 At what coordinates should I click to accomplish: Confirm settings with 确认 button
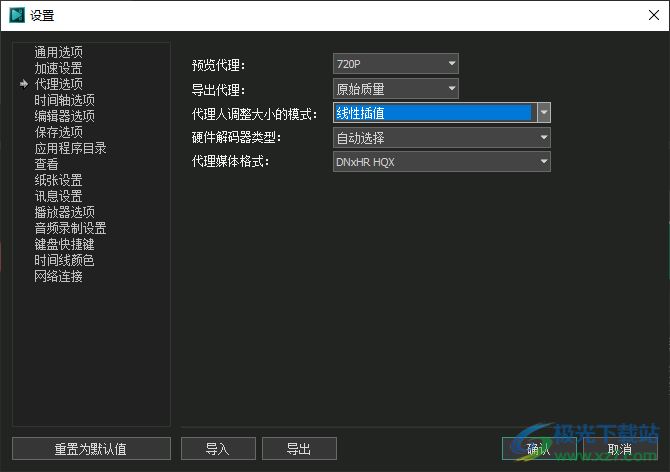[x=539, y=449]
